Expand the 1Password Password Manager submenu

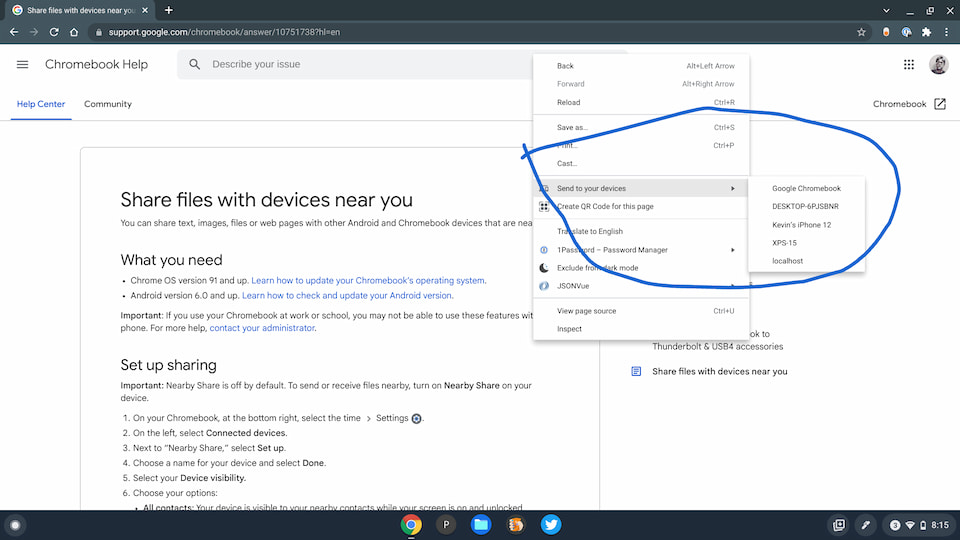point(641,250)
